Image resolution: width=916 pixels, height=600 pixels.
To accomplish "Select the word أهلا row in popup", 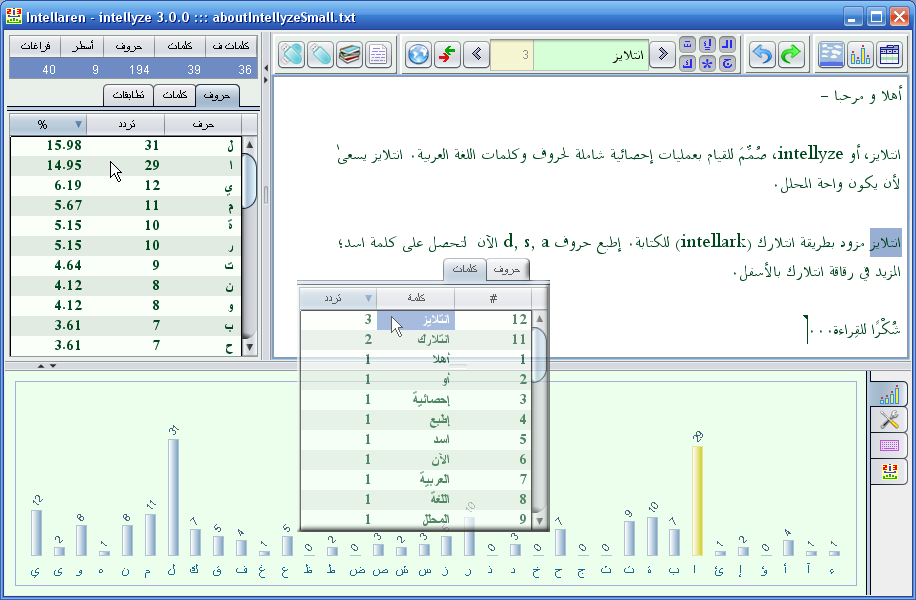I will [x=416, y=359].
